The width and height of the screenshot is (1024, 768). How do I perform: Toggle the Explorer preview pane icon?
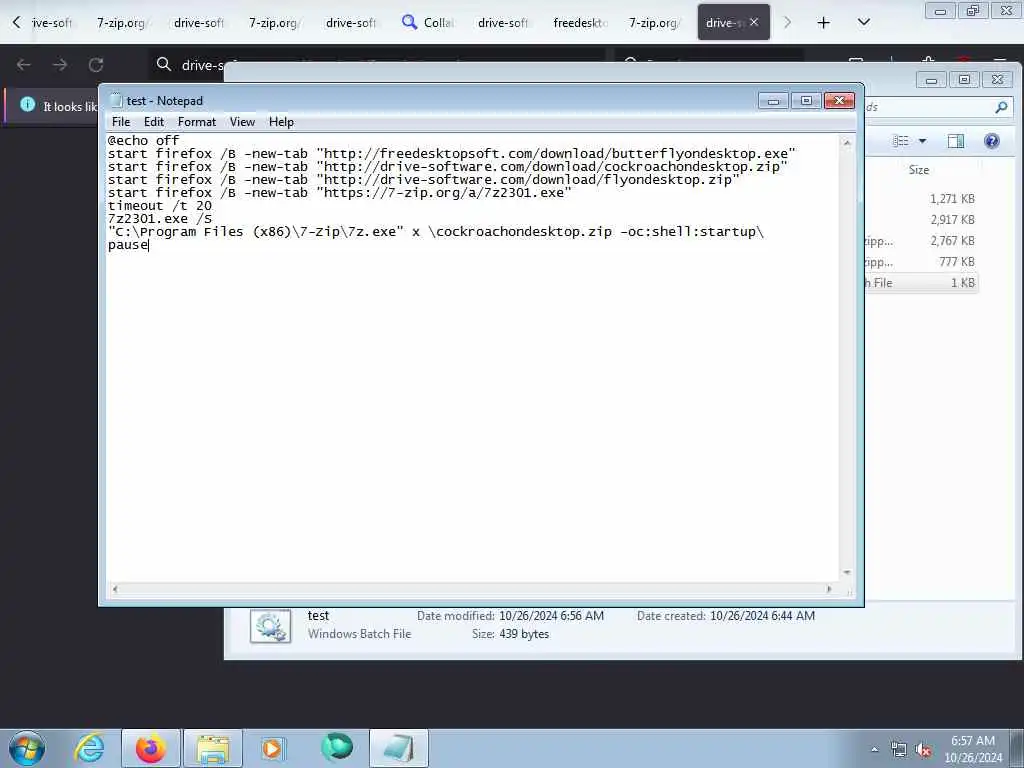pos(955,141)
